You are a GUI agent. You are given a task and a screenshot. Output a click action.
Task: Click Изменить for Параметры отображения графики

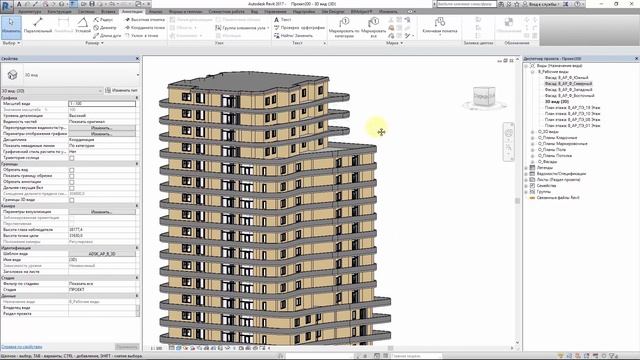(x=102, y=134)
